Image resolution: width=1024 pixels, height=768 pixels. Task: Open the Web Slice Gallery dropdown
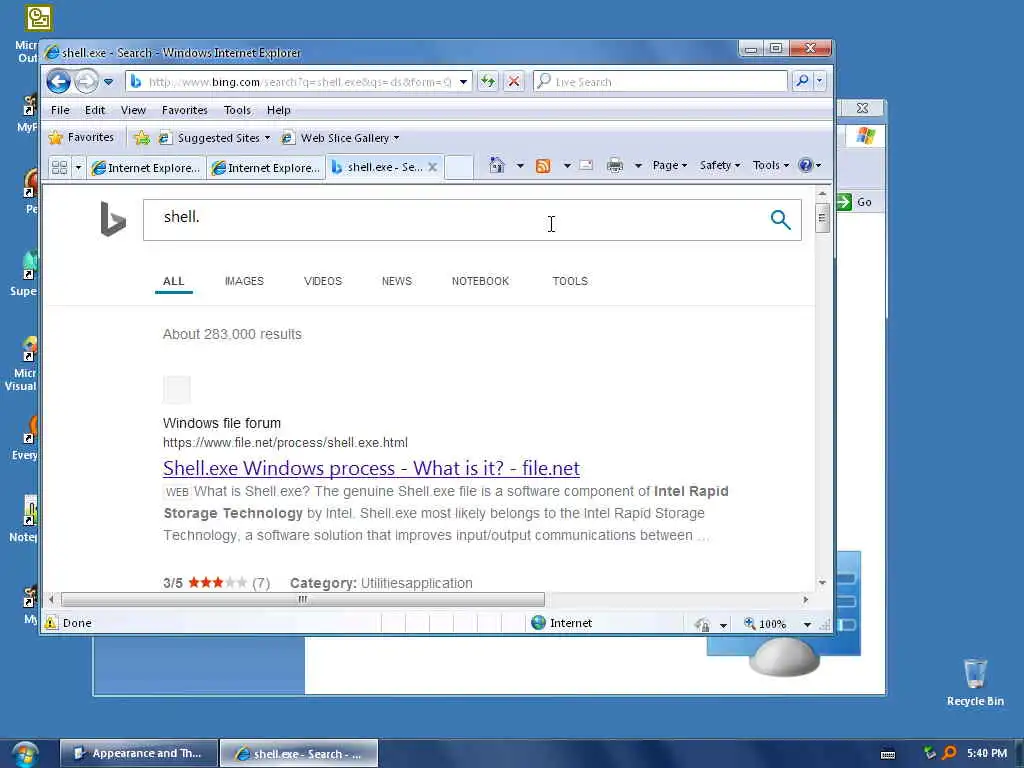[340, 138]
